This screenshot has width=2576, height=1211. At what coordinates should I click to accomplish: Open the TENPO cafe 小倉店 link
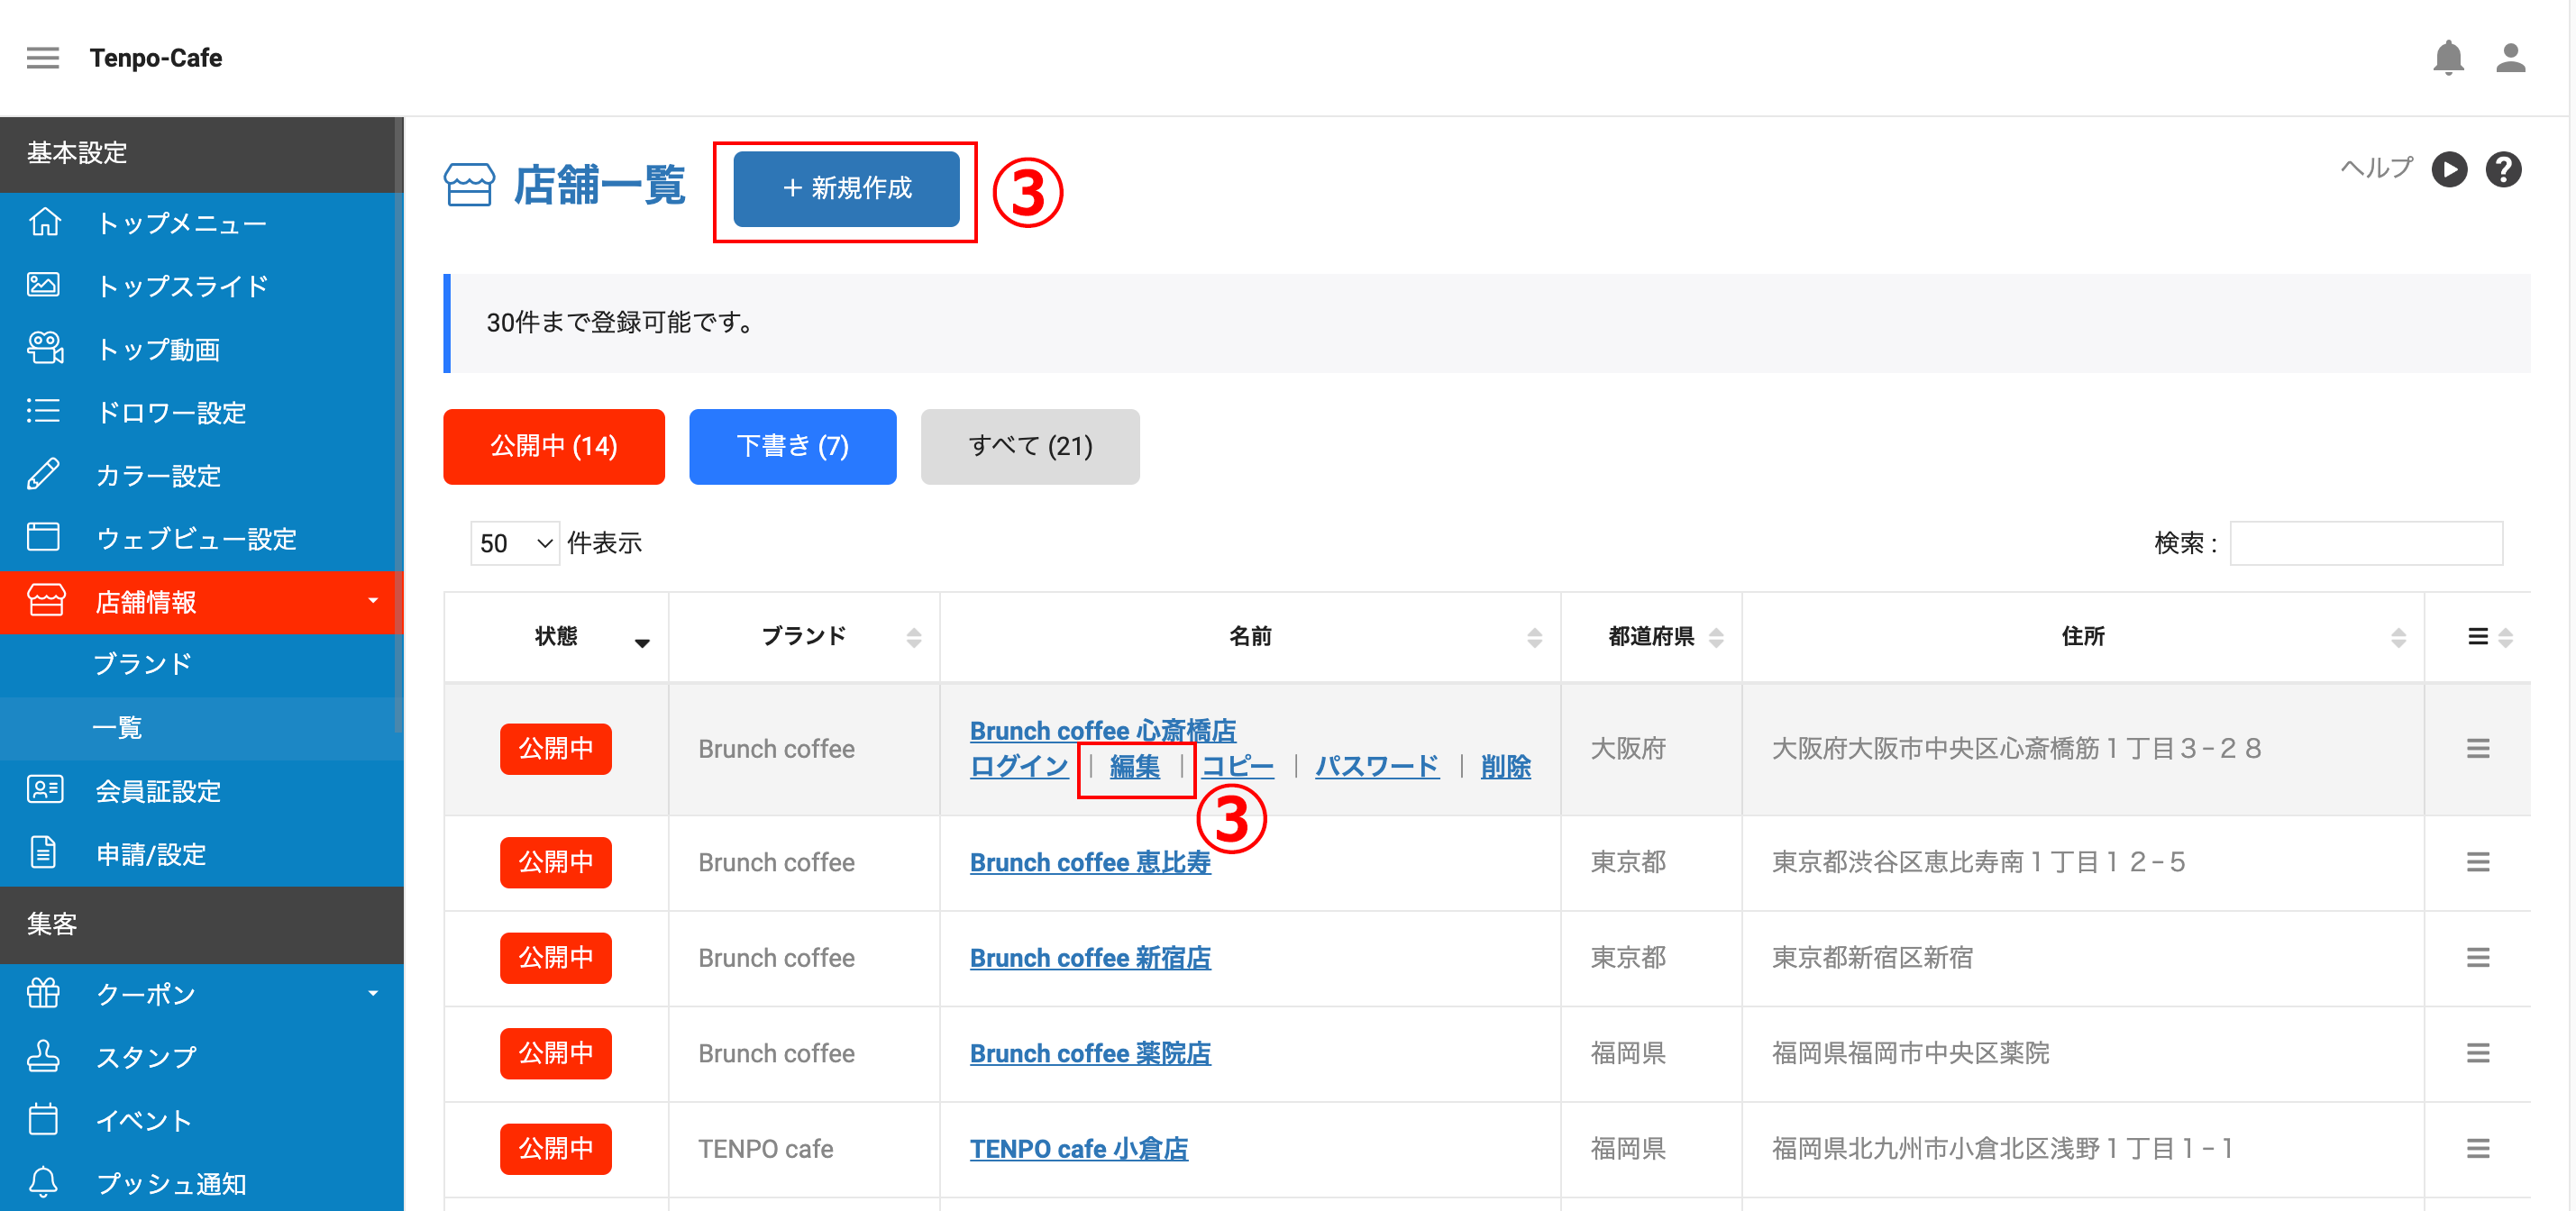point(1079,1148)
